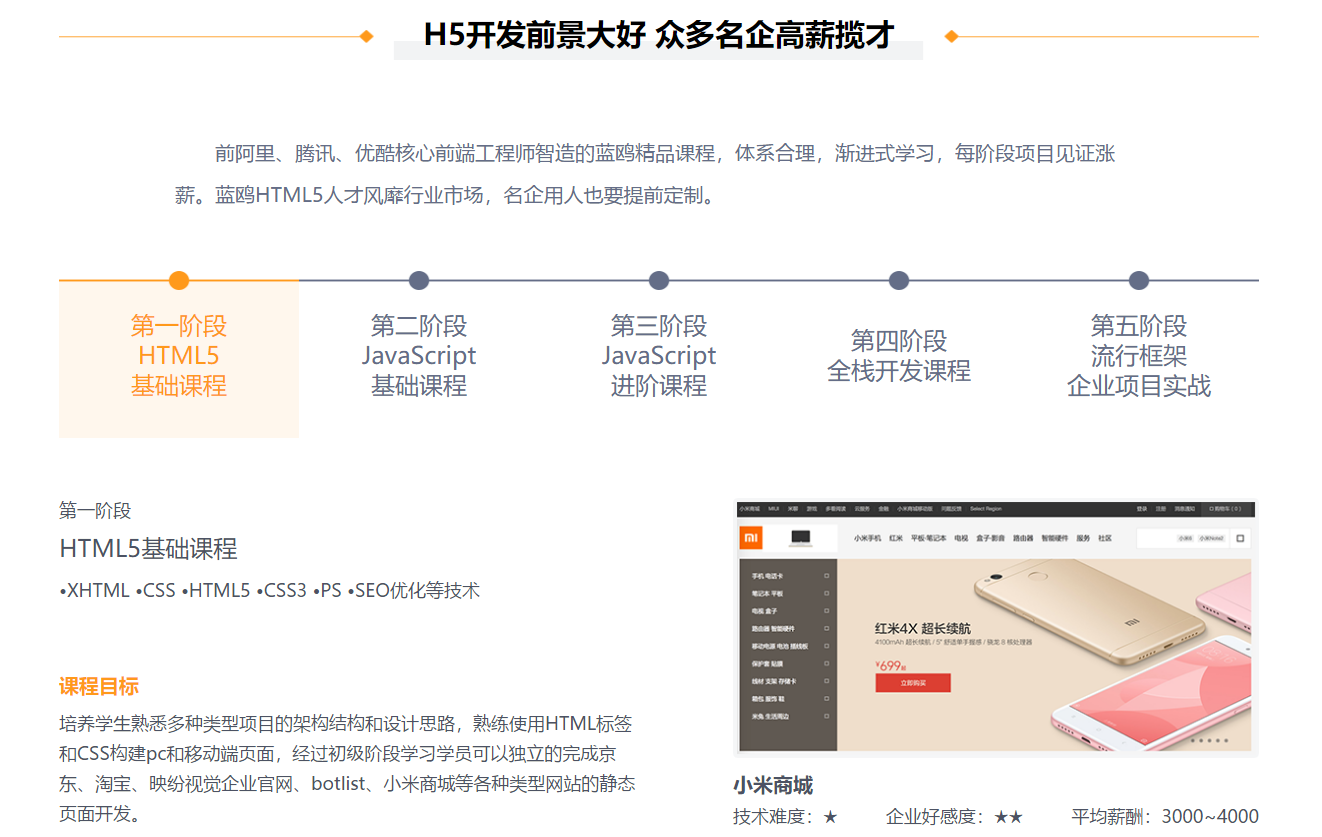Click 智能硬件 in the preview navigation
This screenshot has height=837, width=1322.
[x=1055, y=538]
